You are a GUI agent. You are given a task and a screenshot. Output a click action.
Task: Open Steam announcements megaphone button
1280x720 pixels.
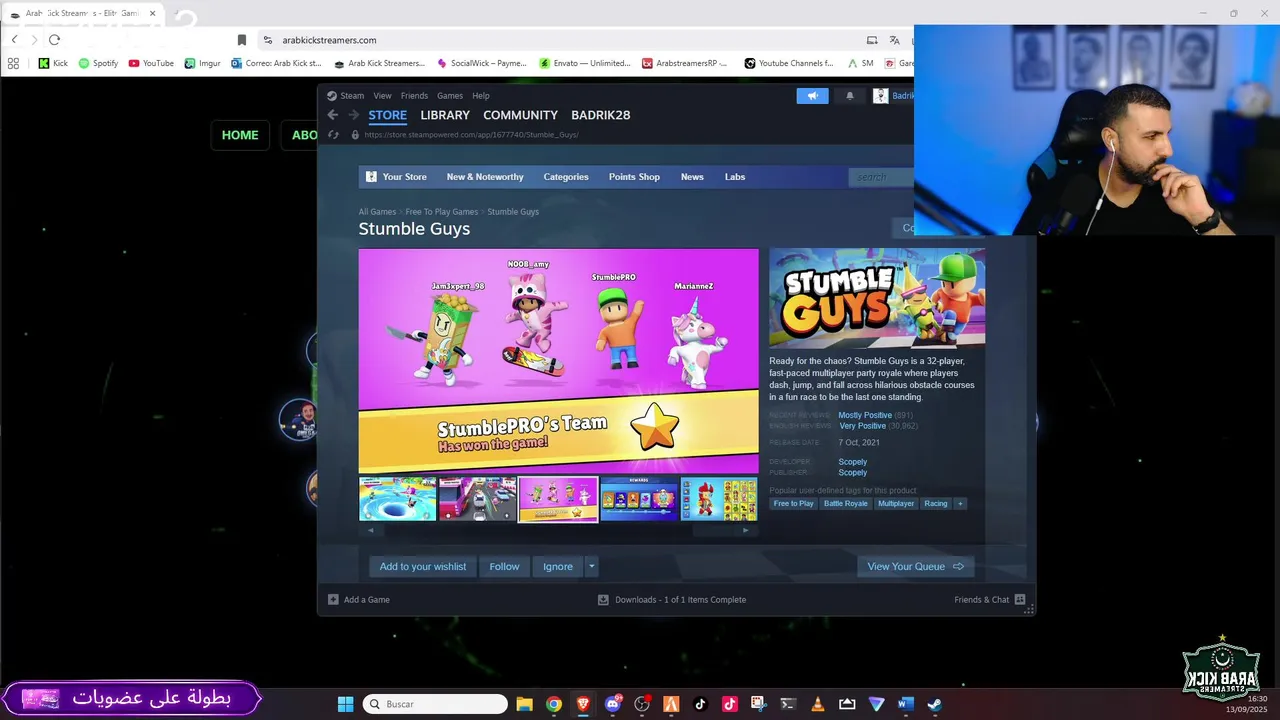coord(812,96)
